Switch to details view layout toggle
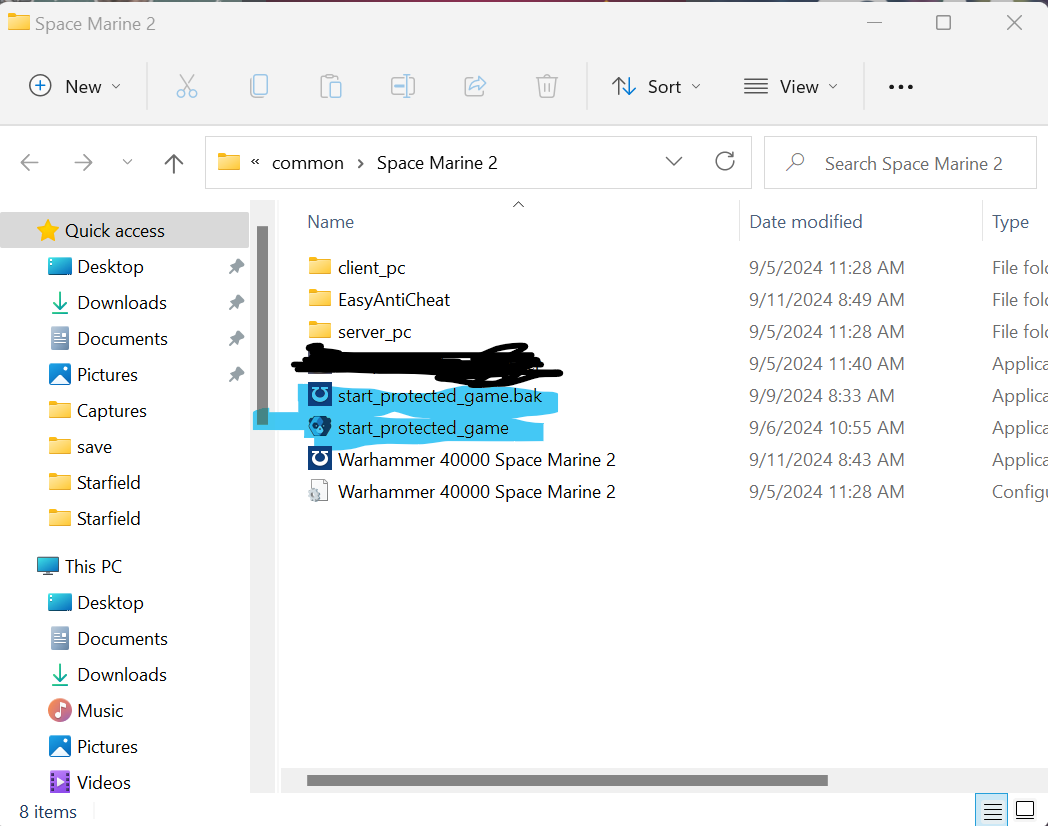Viewport: 1048px width, 826px height. [x=992, y=809]
